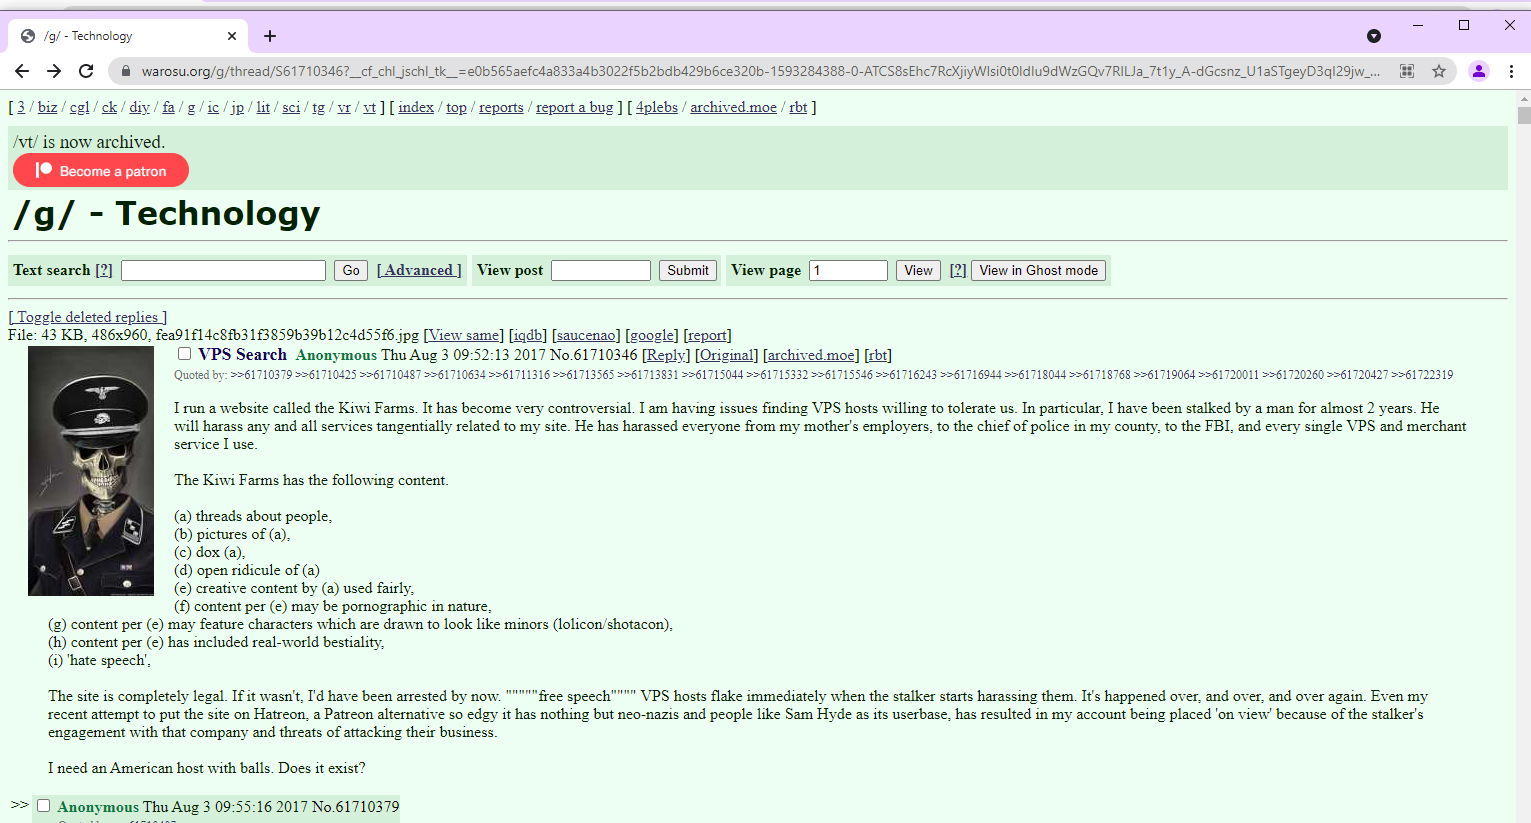Image resolution: width=1531 pixels, height=823 pixels.
Task: Toggle deleted replies
Action: coord(88,317)
